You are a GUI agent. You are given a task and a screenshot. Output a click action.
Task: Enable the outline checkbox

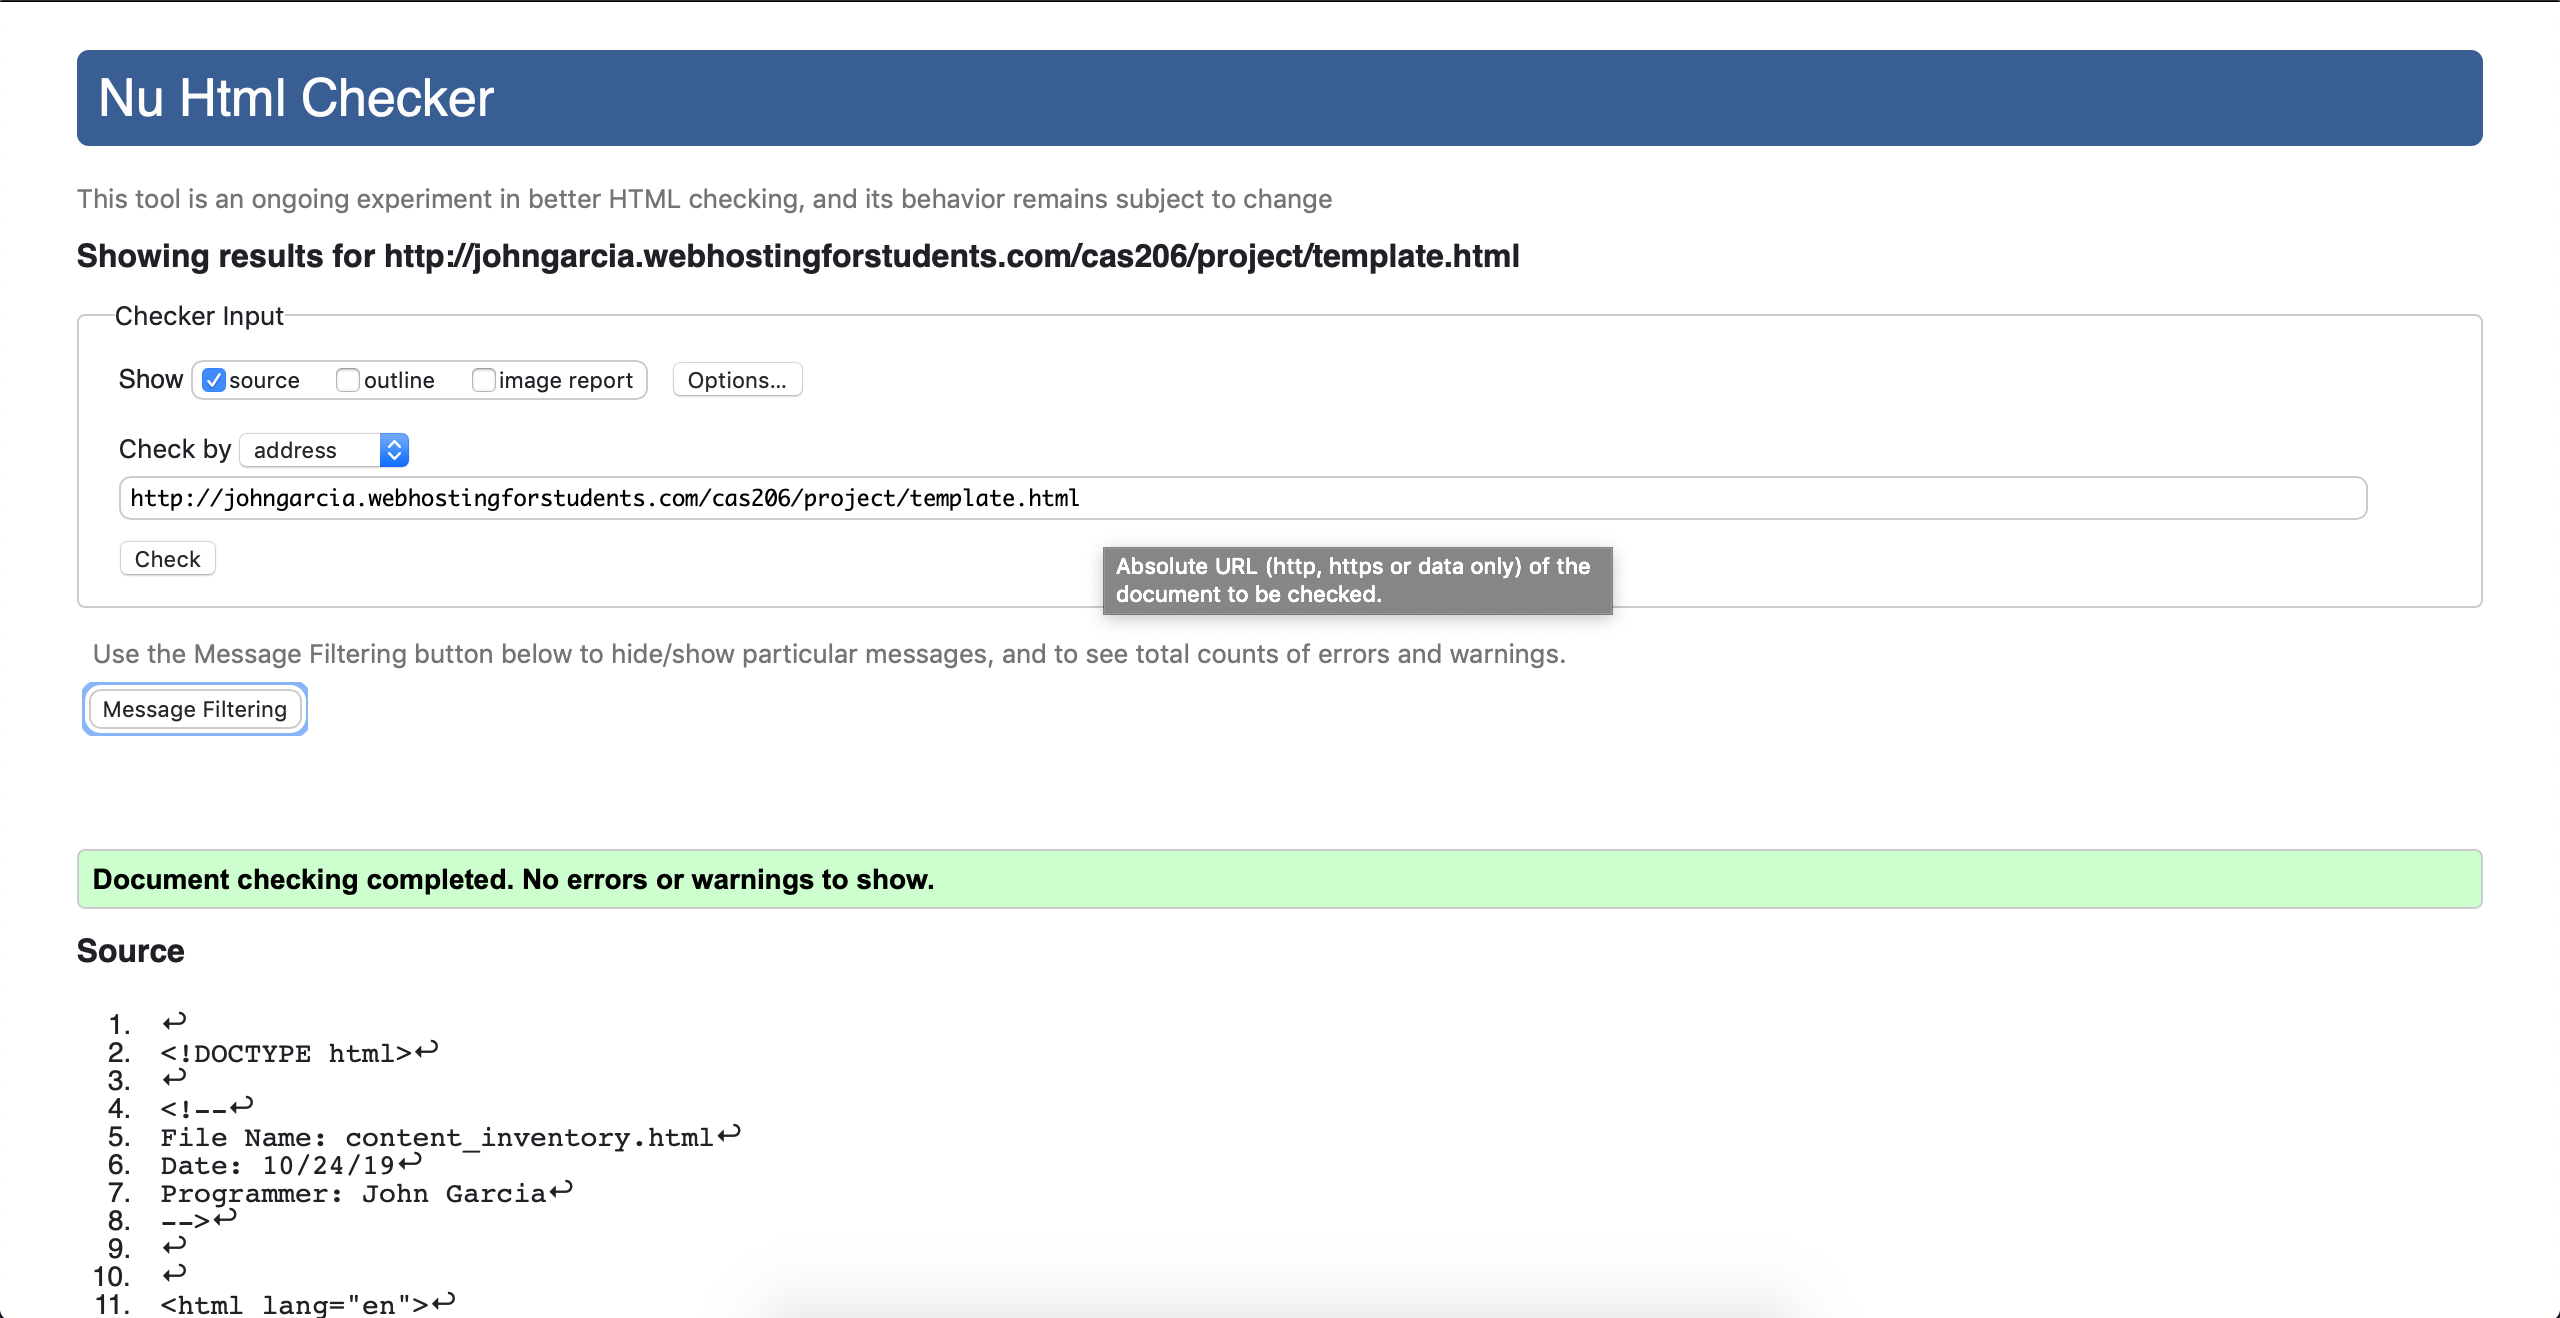(348, 380)
